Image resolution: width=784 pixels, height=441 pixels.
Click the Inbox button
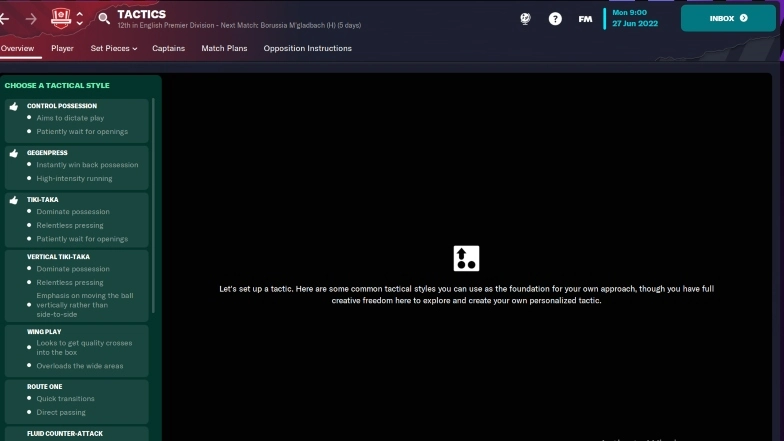pos(728,18)
